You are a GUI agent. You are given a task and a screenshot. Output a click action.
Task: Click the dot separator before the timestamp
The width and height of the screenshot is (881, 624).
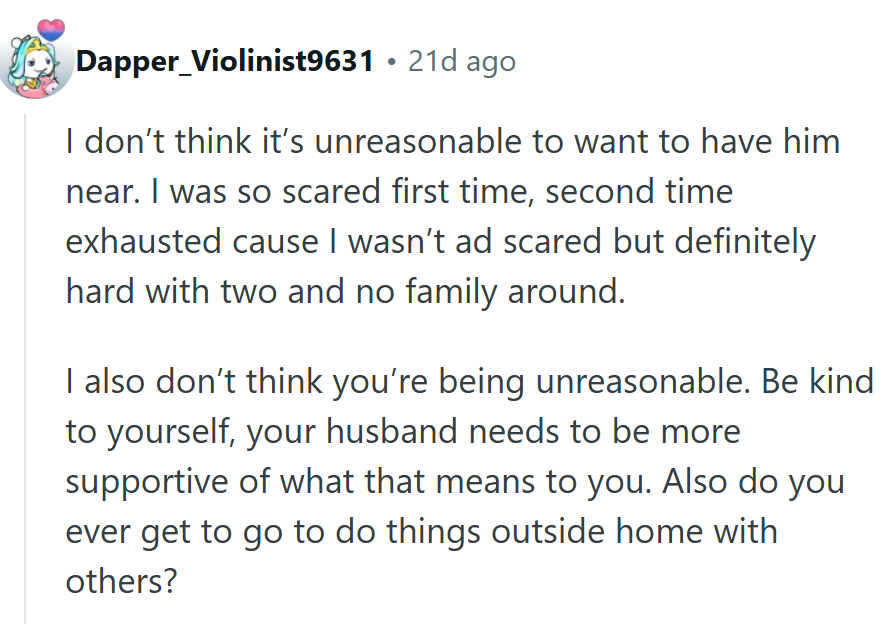point(391,62)
